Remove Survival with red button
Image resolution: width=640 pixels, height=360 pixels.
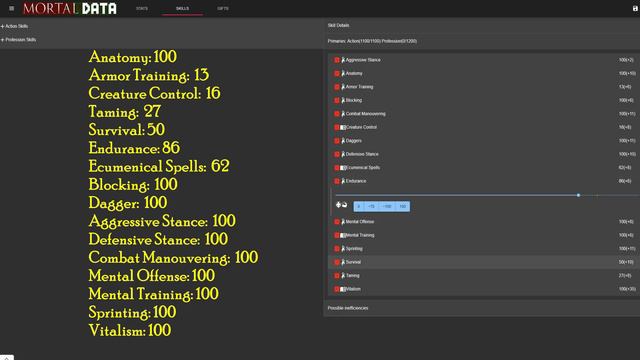tap(337, 262)
